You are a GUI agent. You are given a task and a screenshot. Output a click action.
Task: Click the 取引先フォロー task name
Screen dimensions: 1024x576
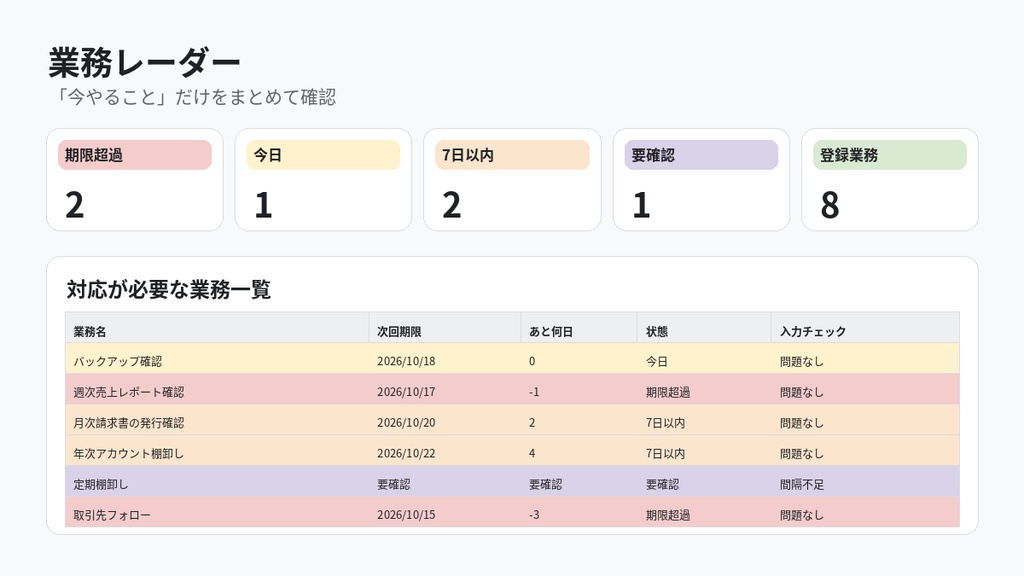coord(112,515)
